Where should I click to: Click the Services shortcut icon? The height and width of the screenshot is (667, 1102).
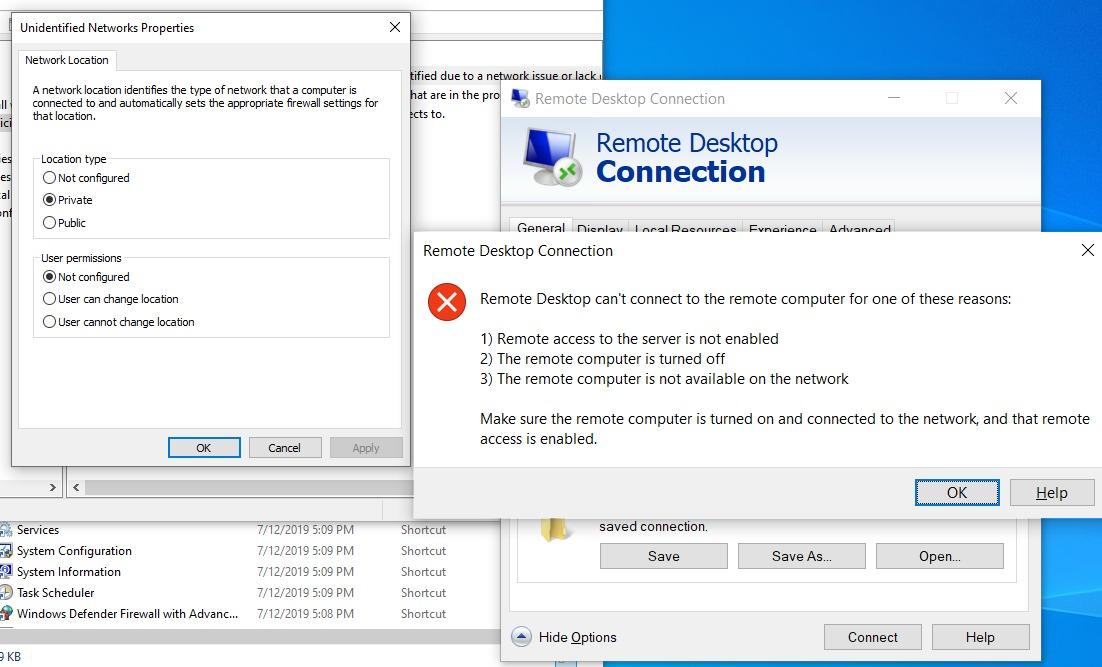tap(6, 529)
